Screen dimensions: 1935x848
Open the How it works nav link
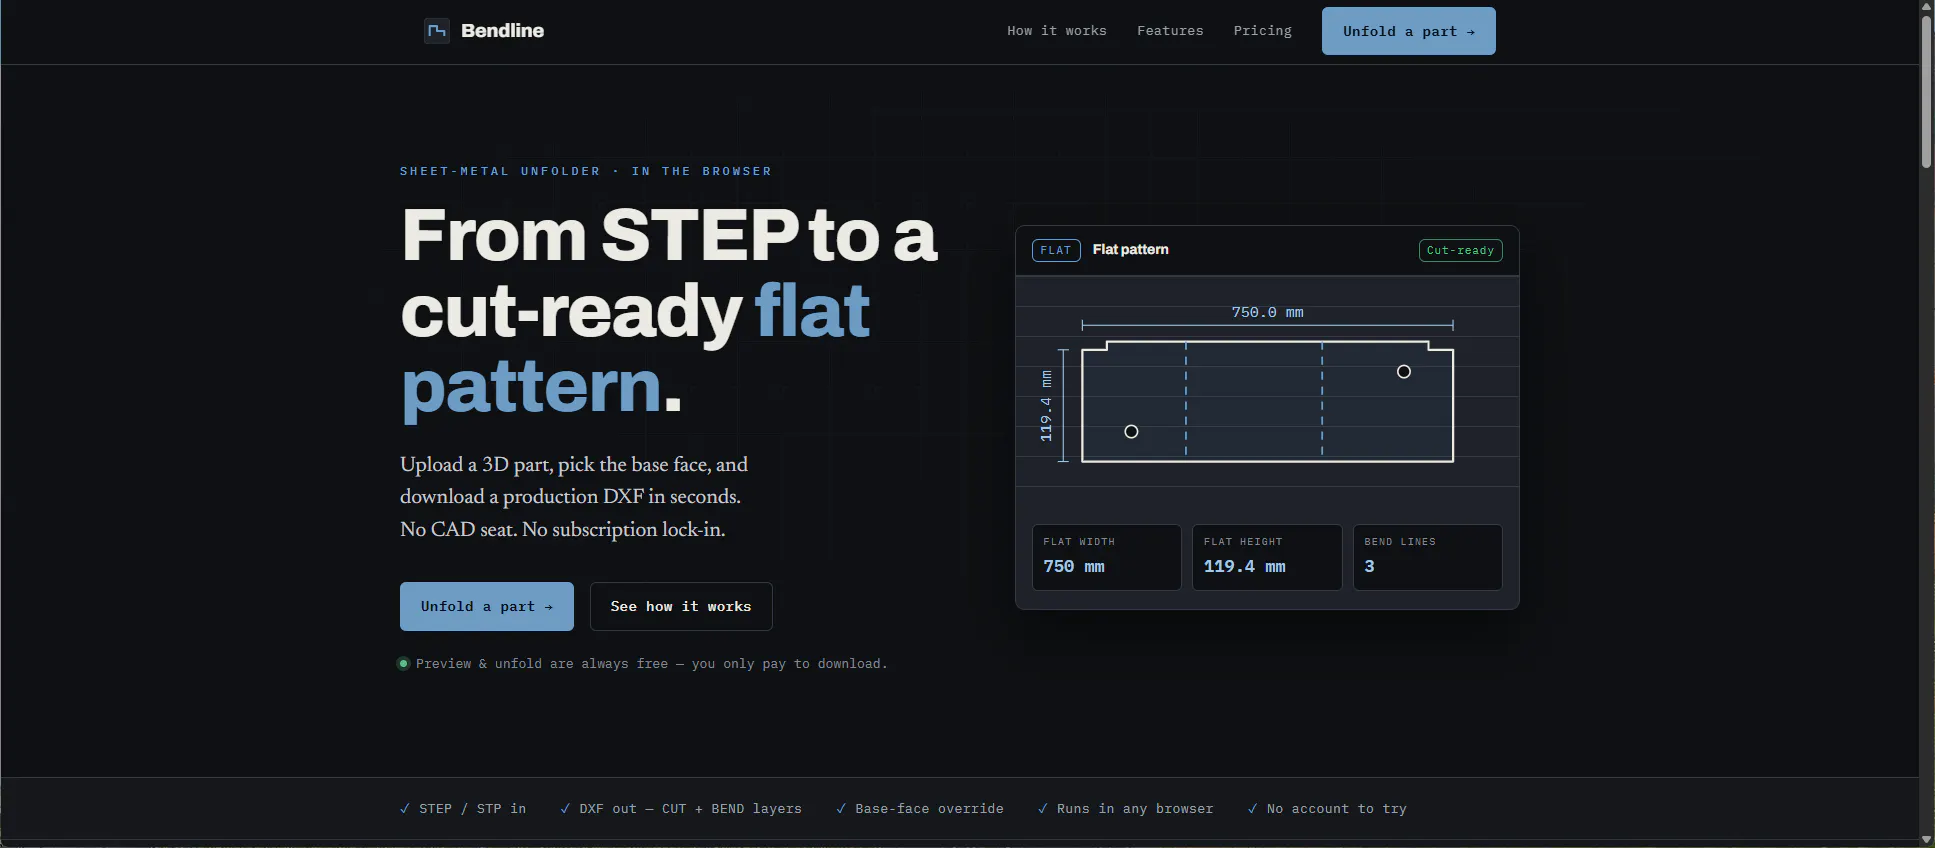1057,31
